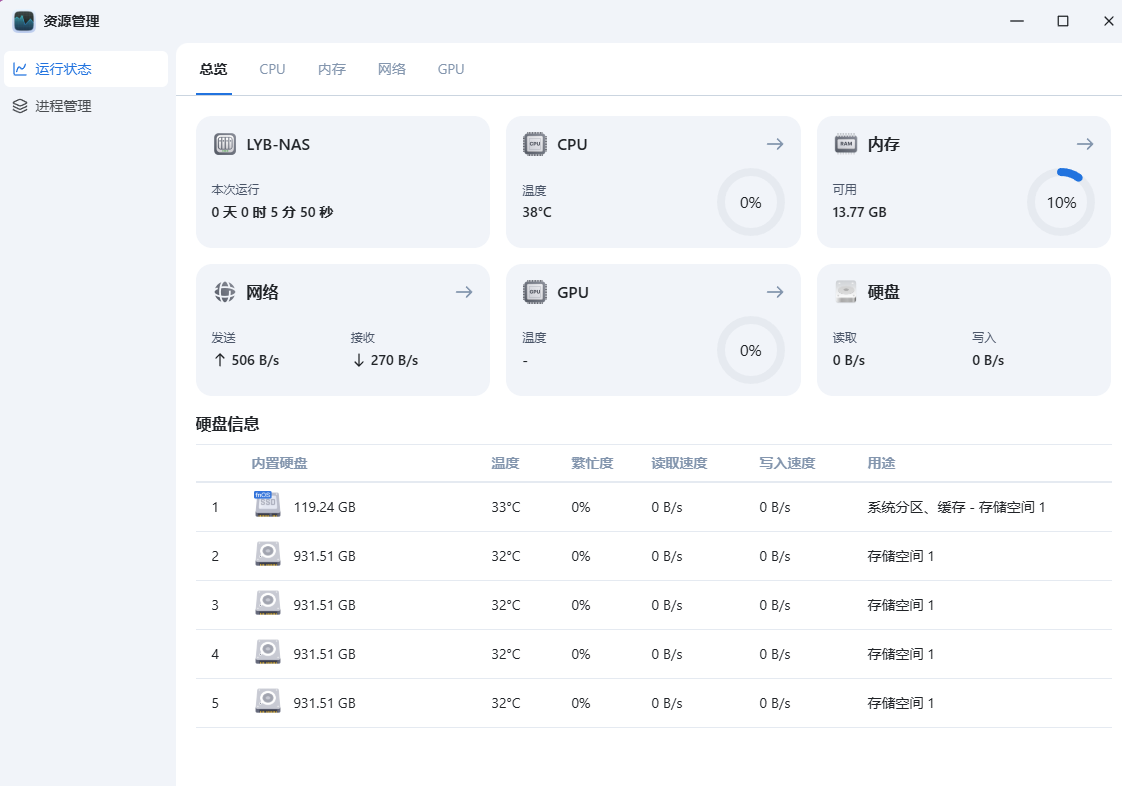Open CPU details via arrow
This screenshot has width=1122, height=786.
pyautogui.click(x=775, y=144)
